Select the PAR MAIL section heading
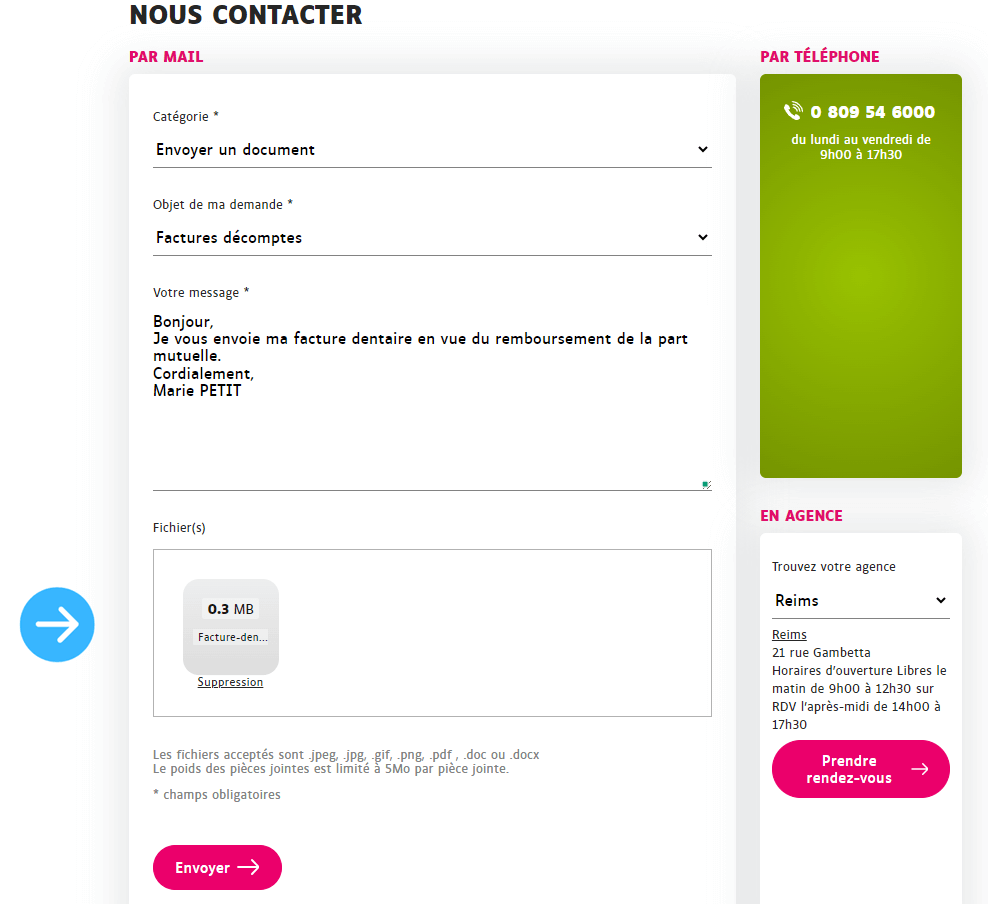Viewport: 988px width, 904px height. click(x=166, y=57)
